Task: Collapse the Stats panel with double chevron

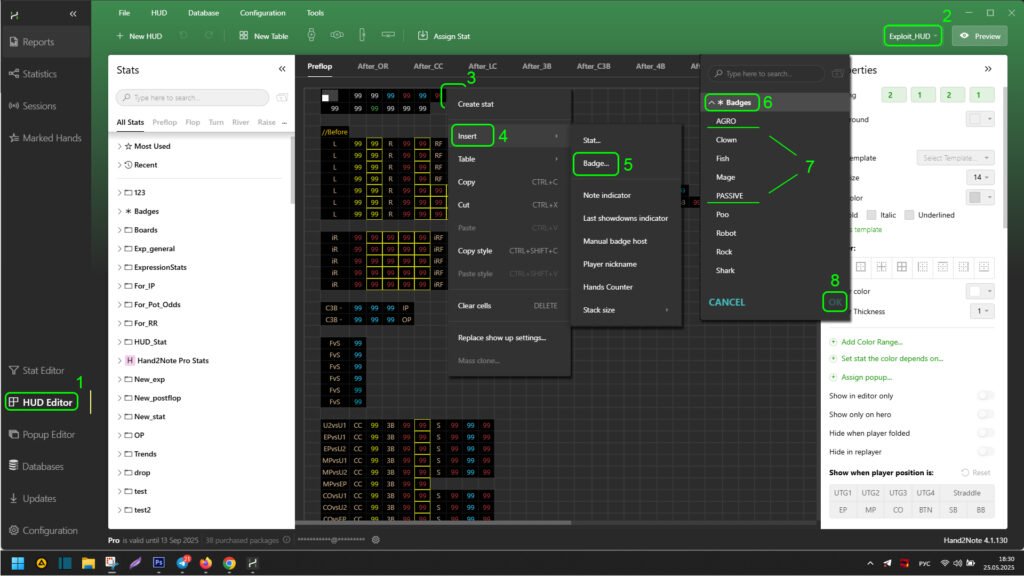Action: click(x=282, y=70)
